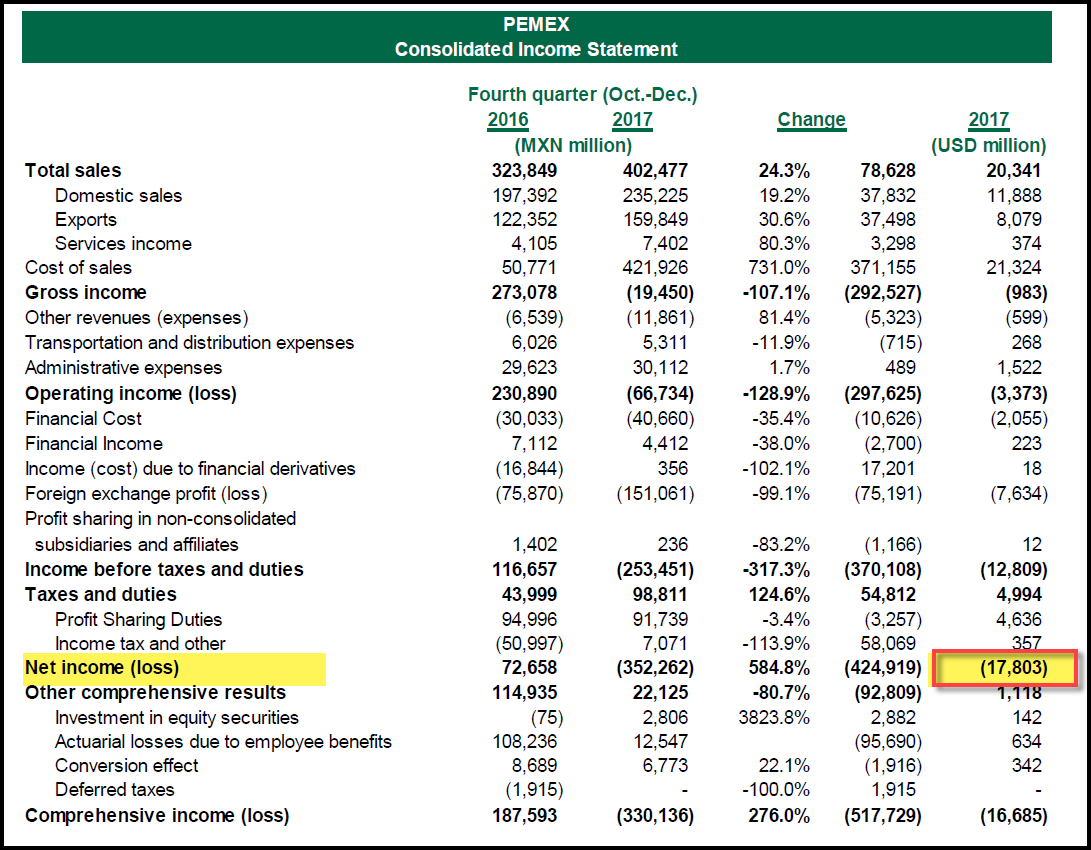Click the Profit Sharing Duties label
This screenshot has height=850, width=1091.
click(138, 620)
